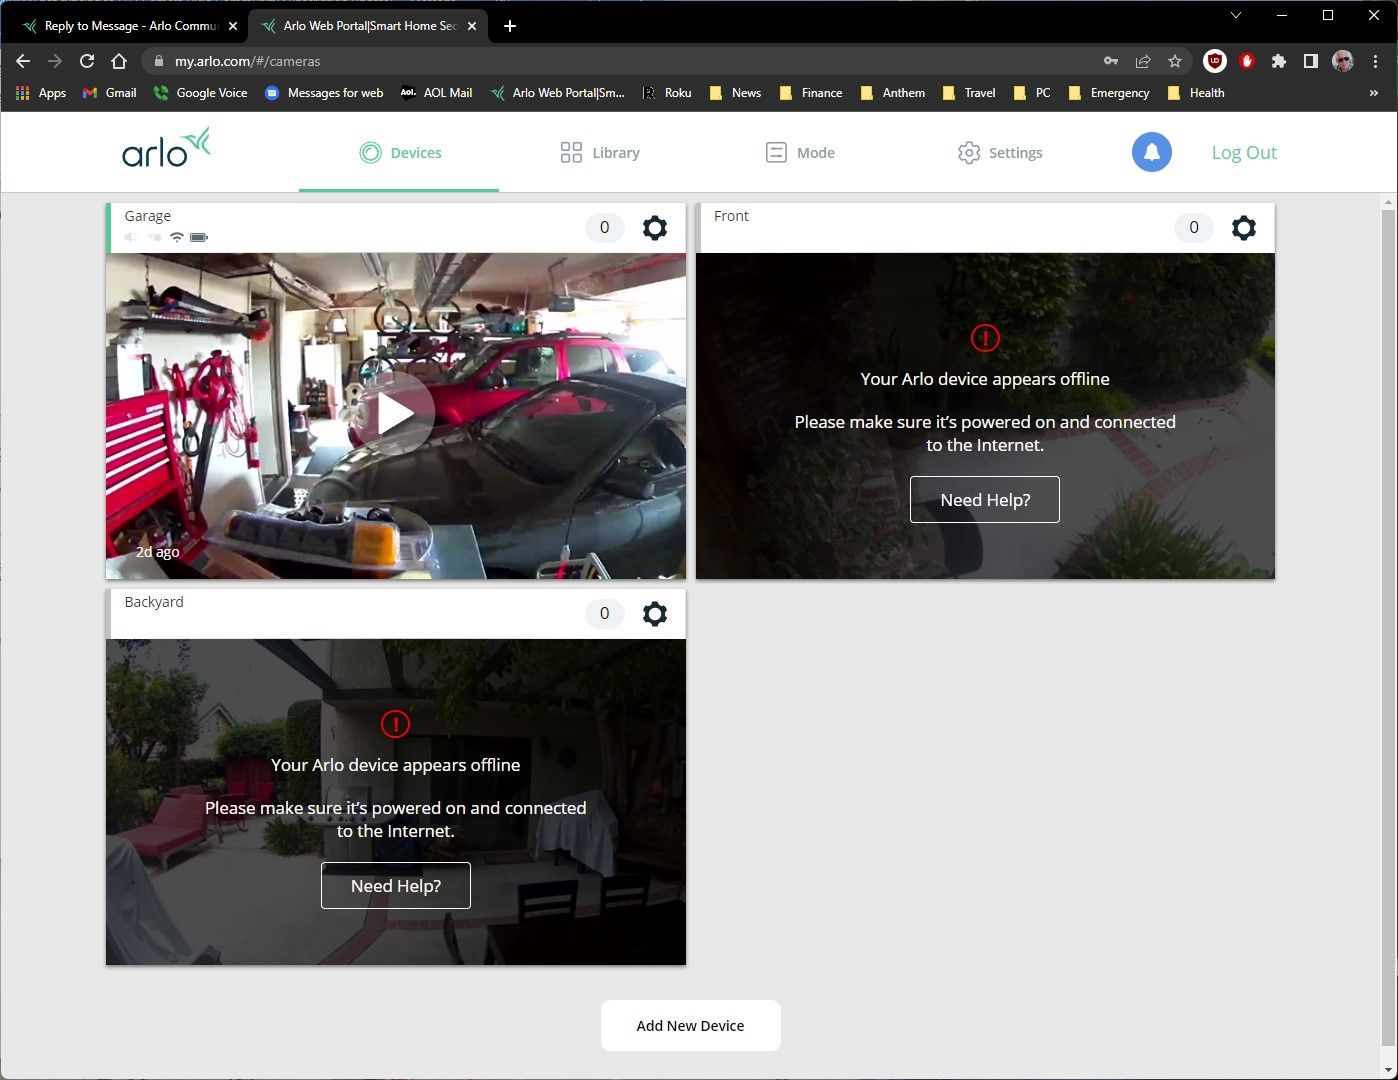Open the AOL Mail bookmark
The image size is (1398, 1080).
[436, 93]
